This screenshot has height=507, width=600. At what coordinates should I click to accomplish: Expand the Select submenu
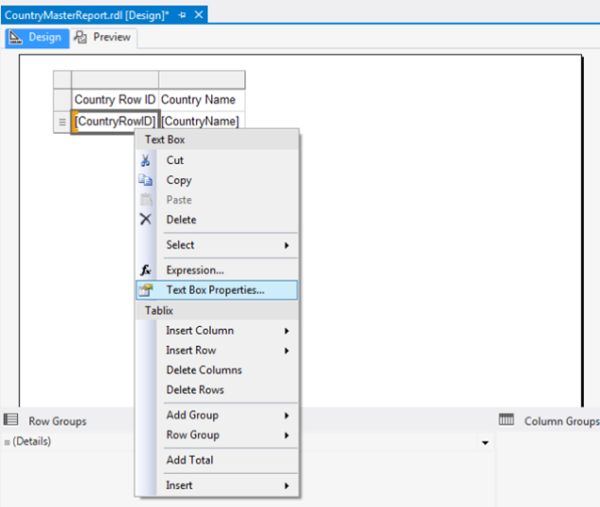coord(217,245)
